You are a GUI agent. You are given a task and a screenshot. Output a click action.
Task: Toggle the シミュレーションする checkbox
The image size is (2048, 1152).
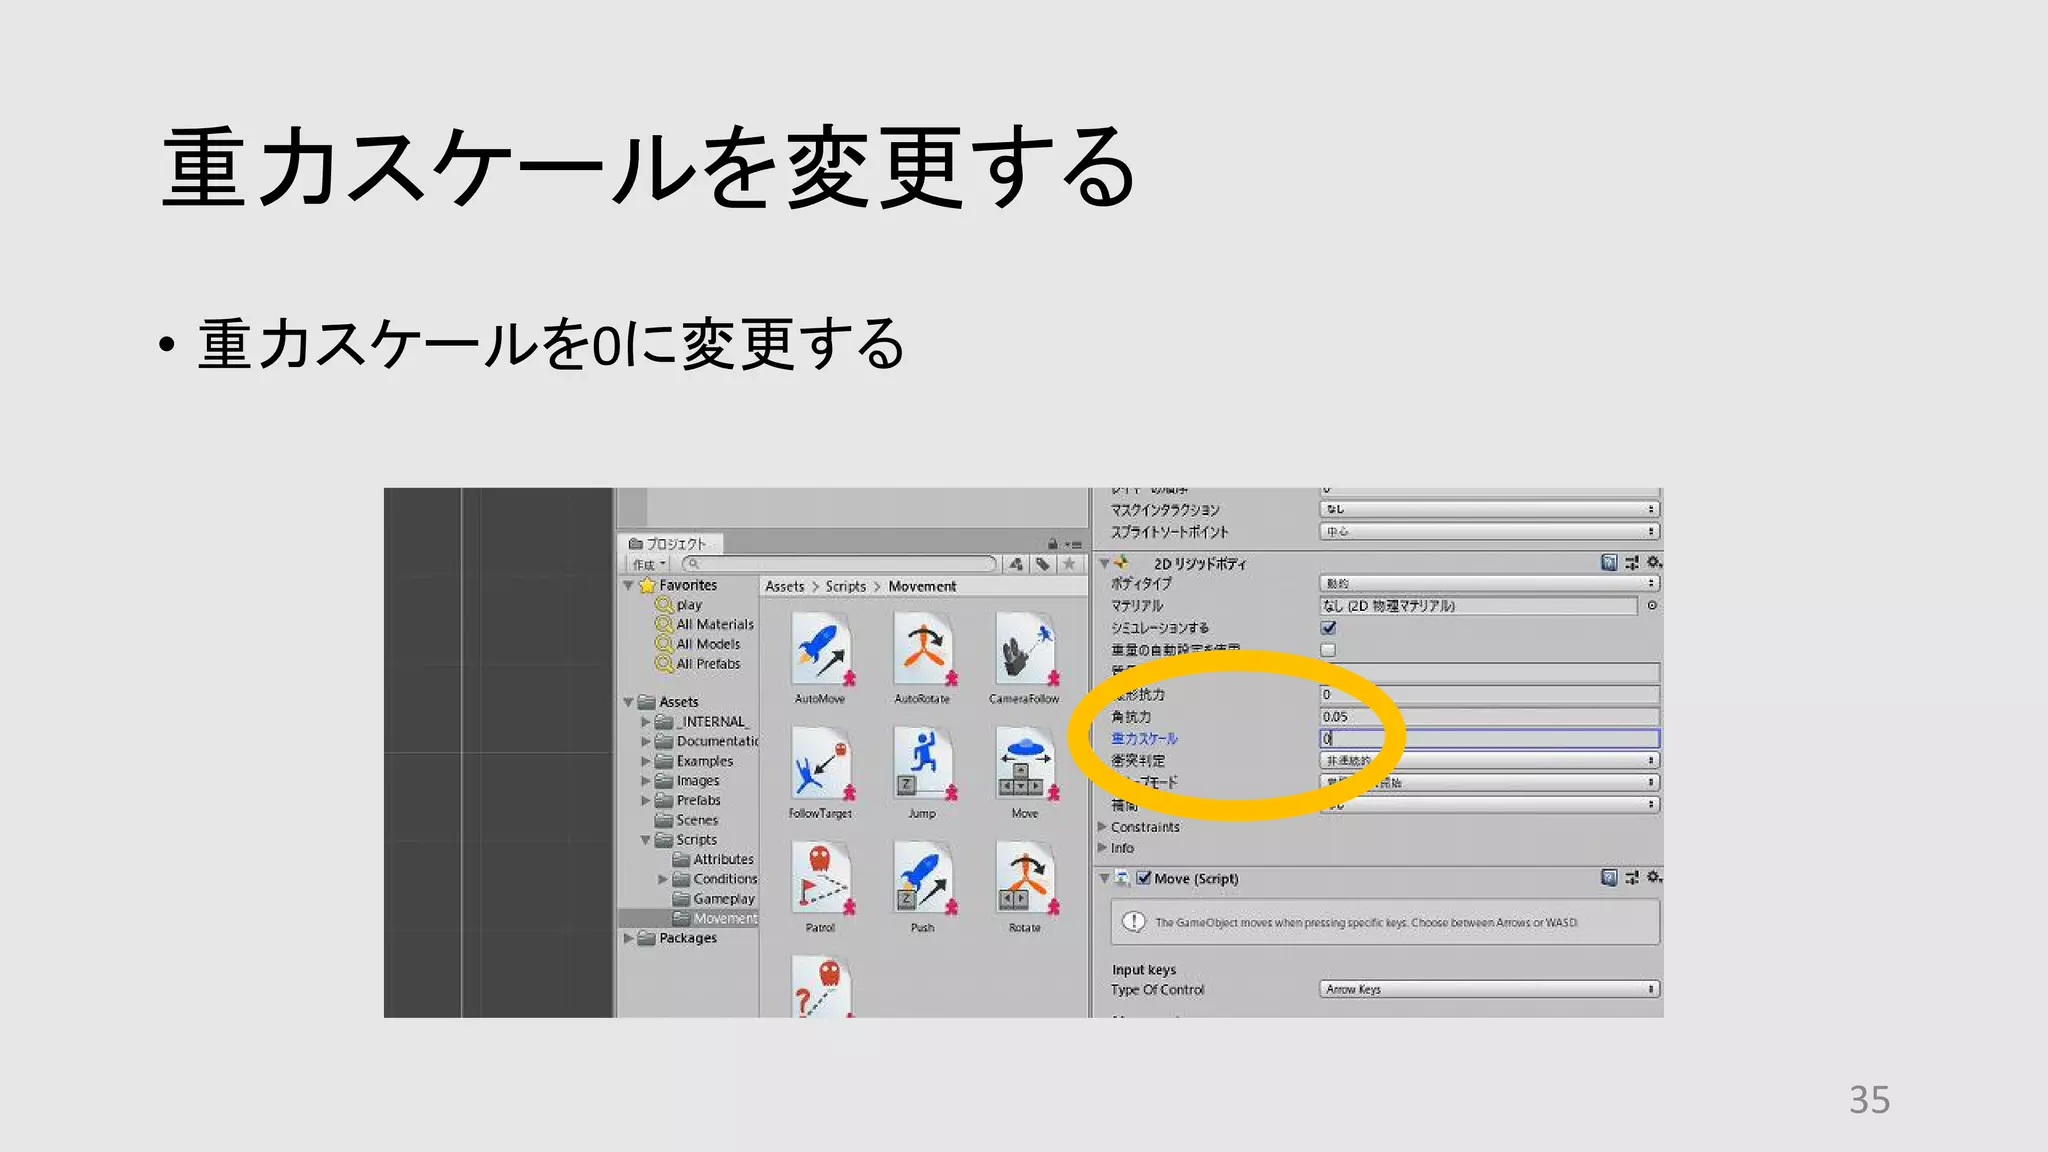click(x=1328, y=628)
